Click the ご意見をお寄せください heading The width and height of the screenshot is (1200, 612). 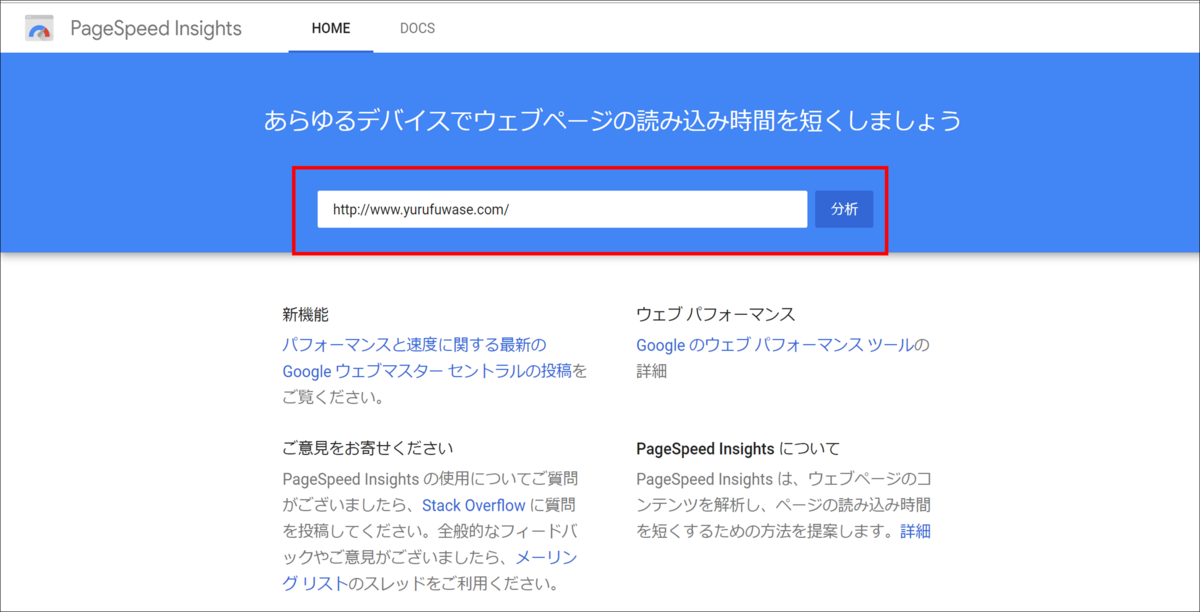[x=368, y=448]
